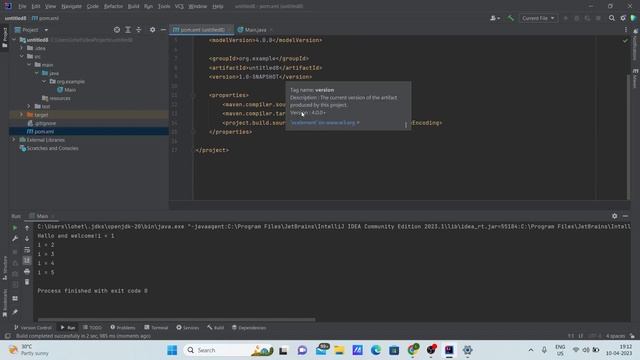Open the Navigate menu
Viewport: 640px width, 360px height.
pyautogui.click(x=71, y=6)
